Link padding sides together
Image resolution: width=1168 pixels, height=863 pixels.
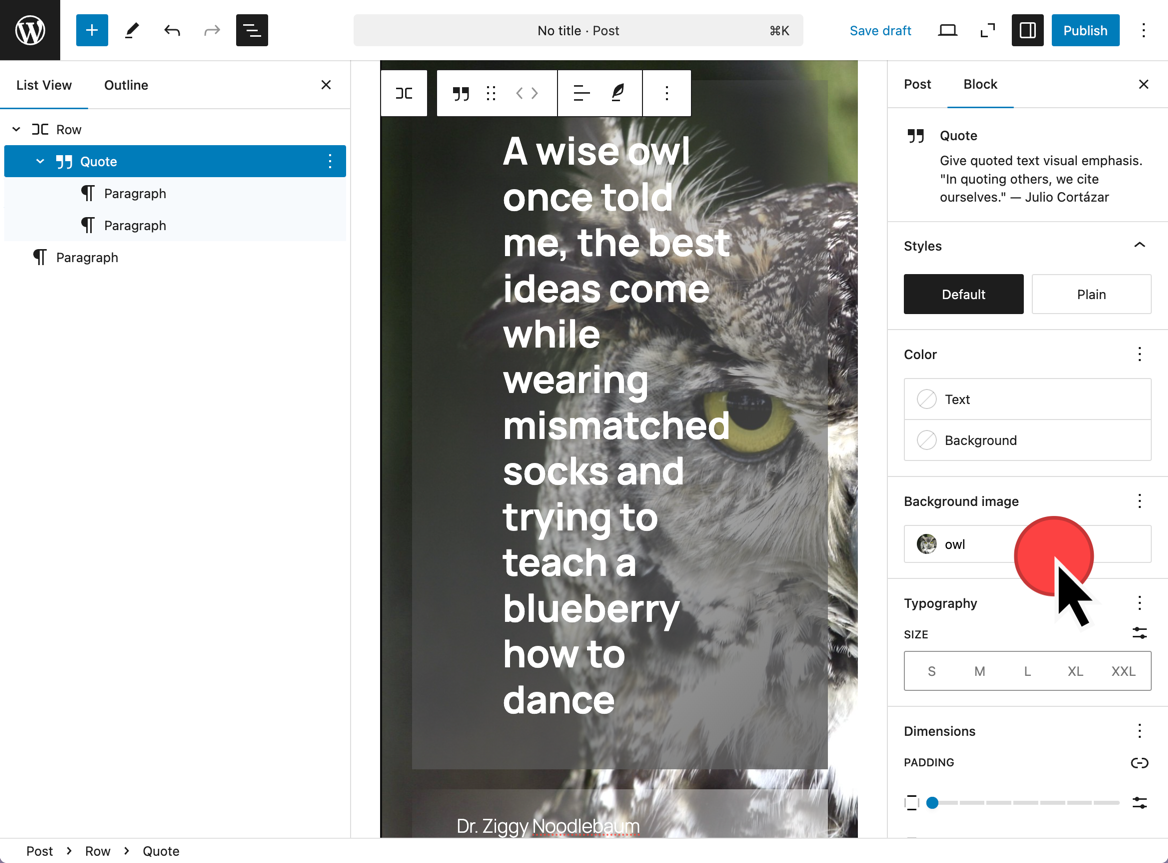click(1139, 763)
